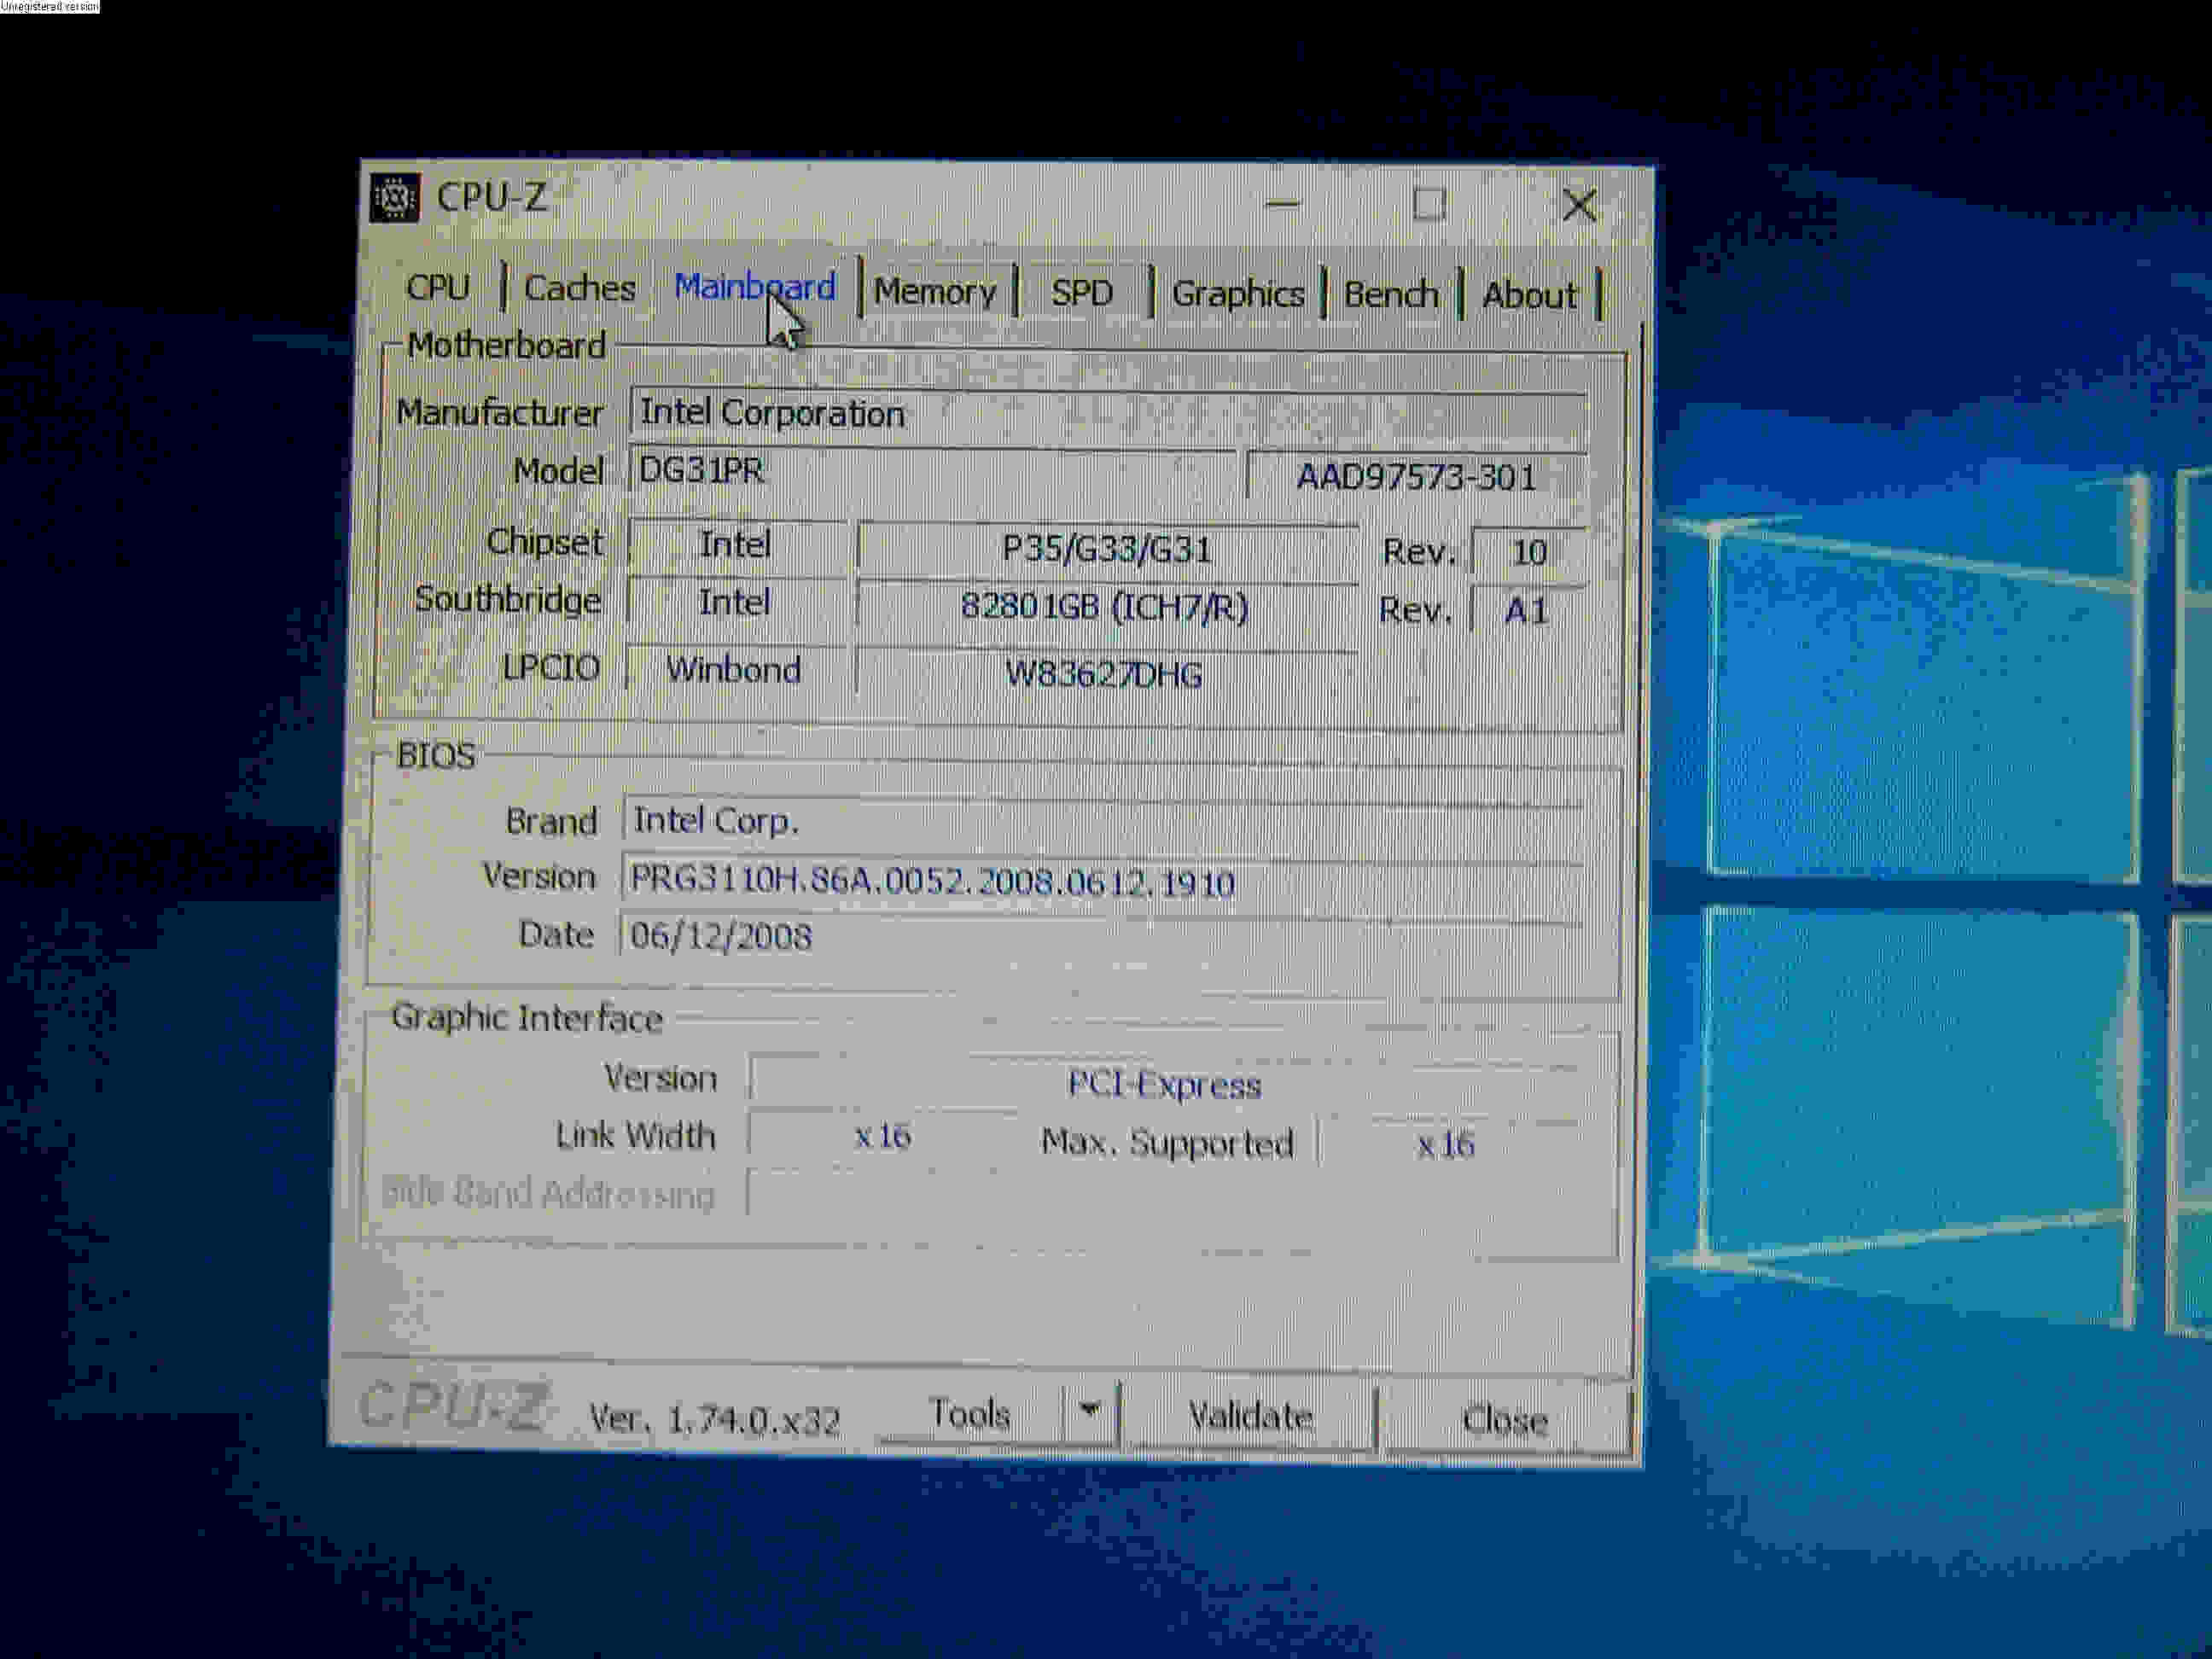Click the 82801GB (ICH7/R) southbridge field
The image size is (2212, 1659).
pos(1105,607)
